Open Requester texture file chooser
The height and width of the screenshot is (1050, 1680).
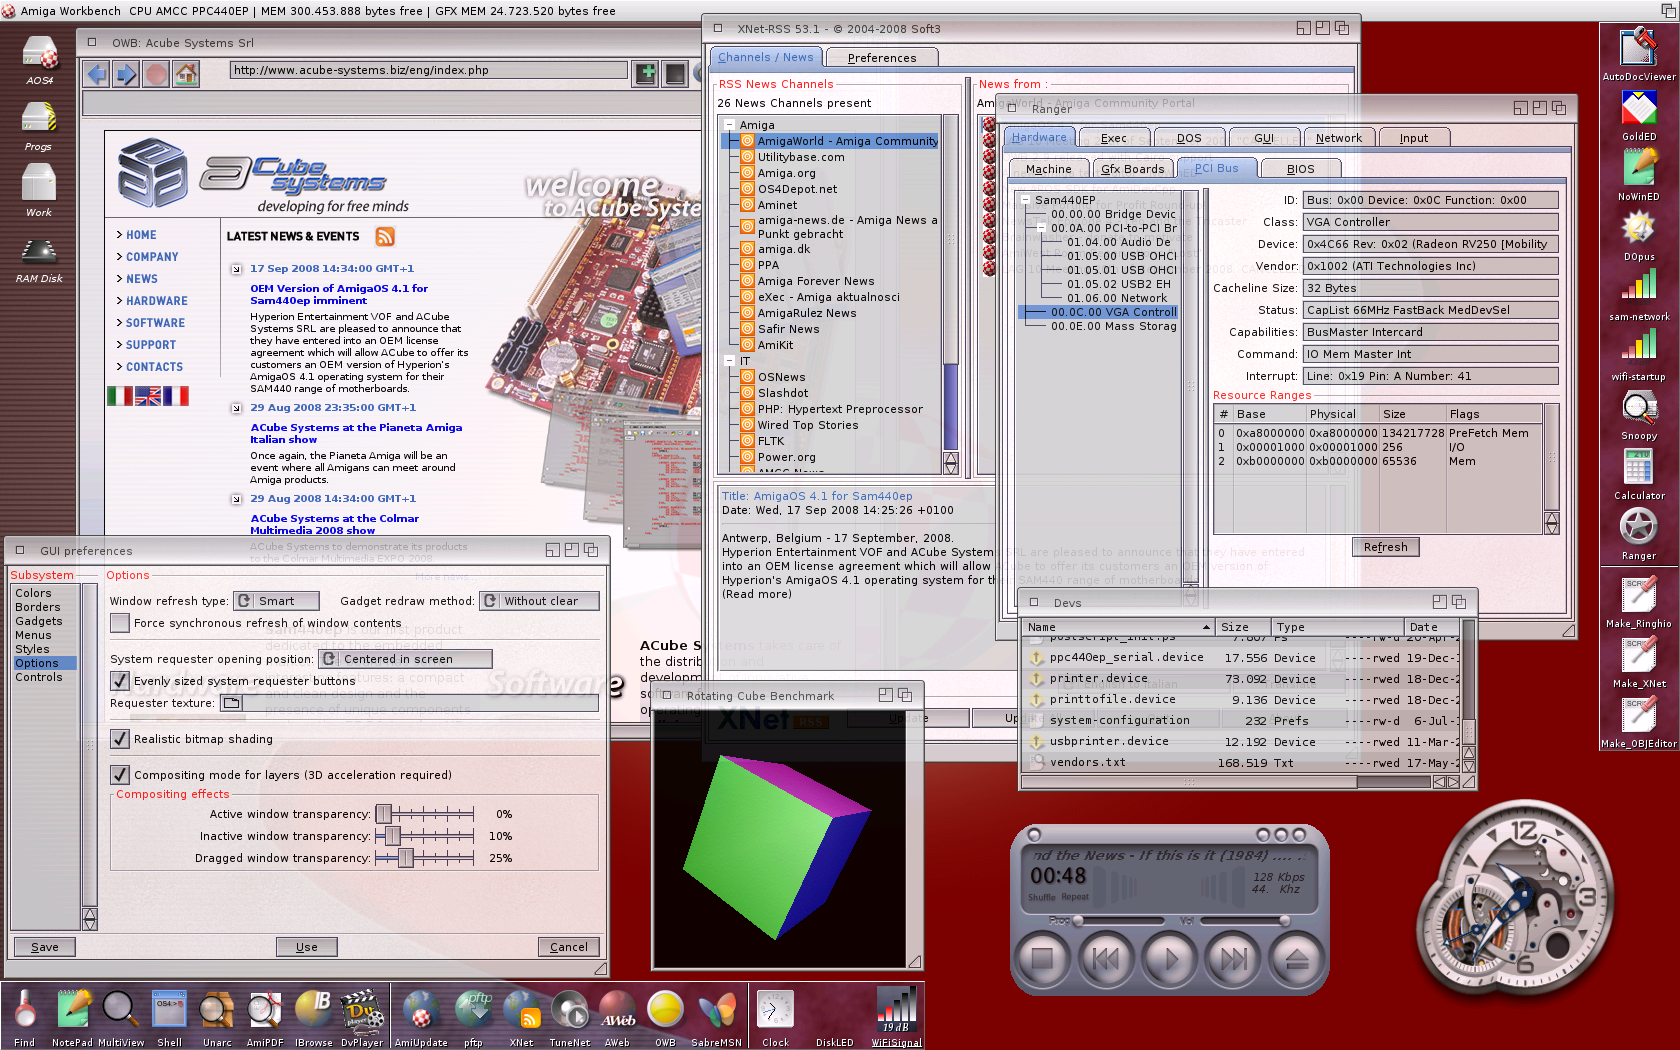pyautogui.click(x=231, y=703)
